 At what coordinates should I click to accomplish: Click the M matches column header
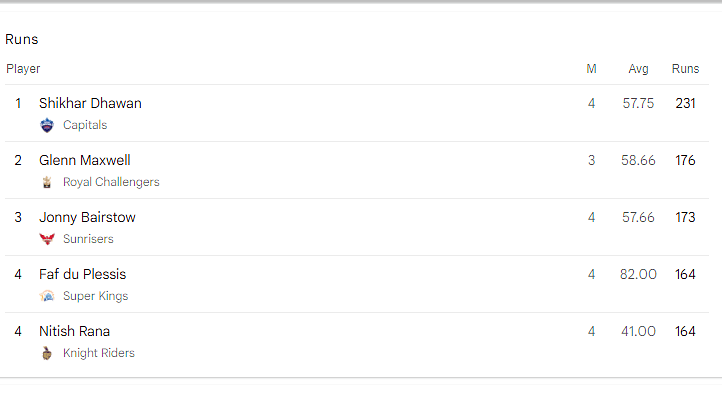592,69
